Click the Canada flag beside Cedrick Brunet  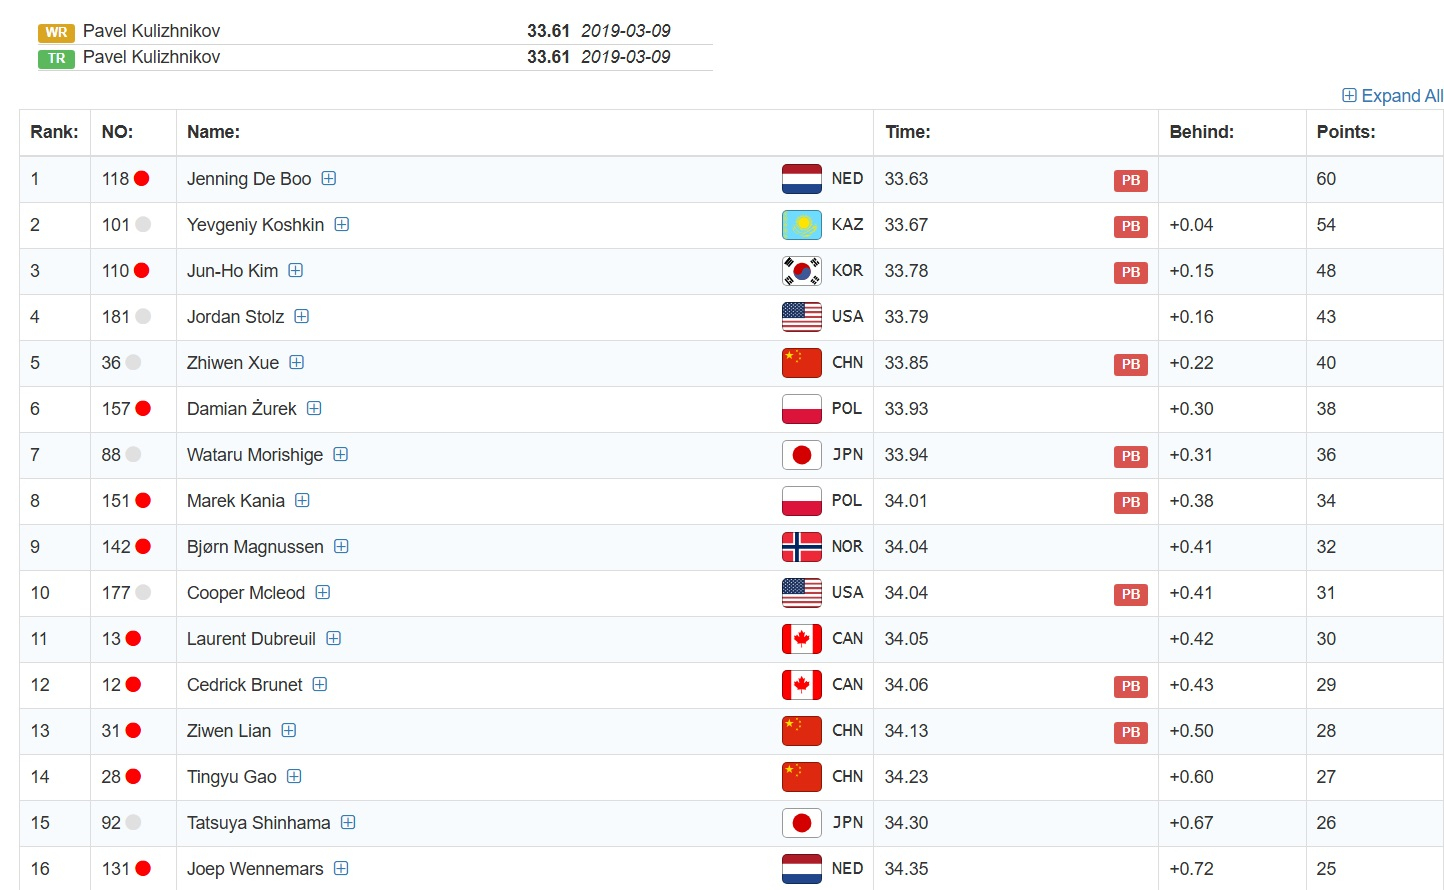(801, 685)
